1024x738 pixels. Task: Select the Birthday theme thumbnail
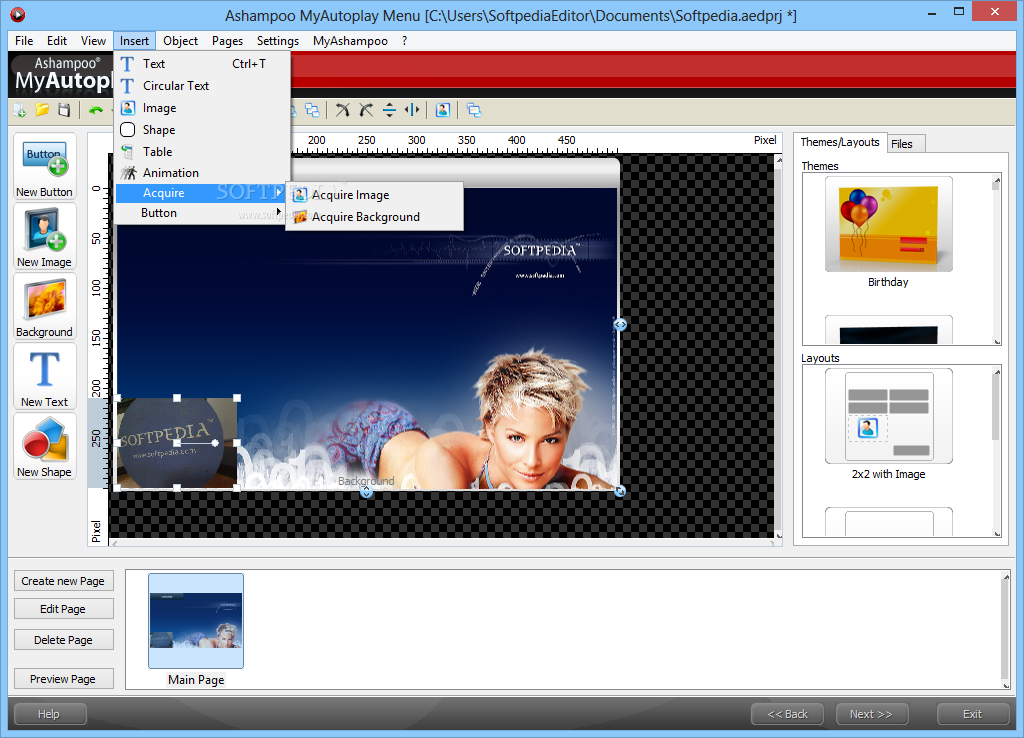pyautogui.click(x=888, y=224)
